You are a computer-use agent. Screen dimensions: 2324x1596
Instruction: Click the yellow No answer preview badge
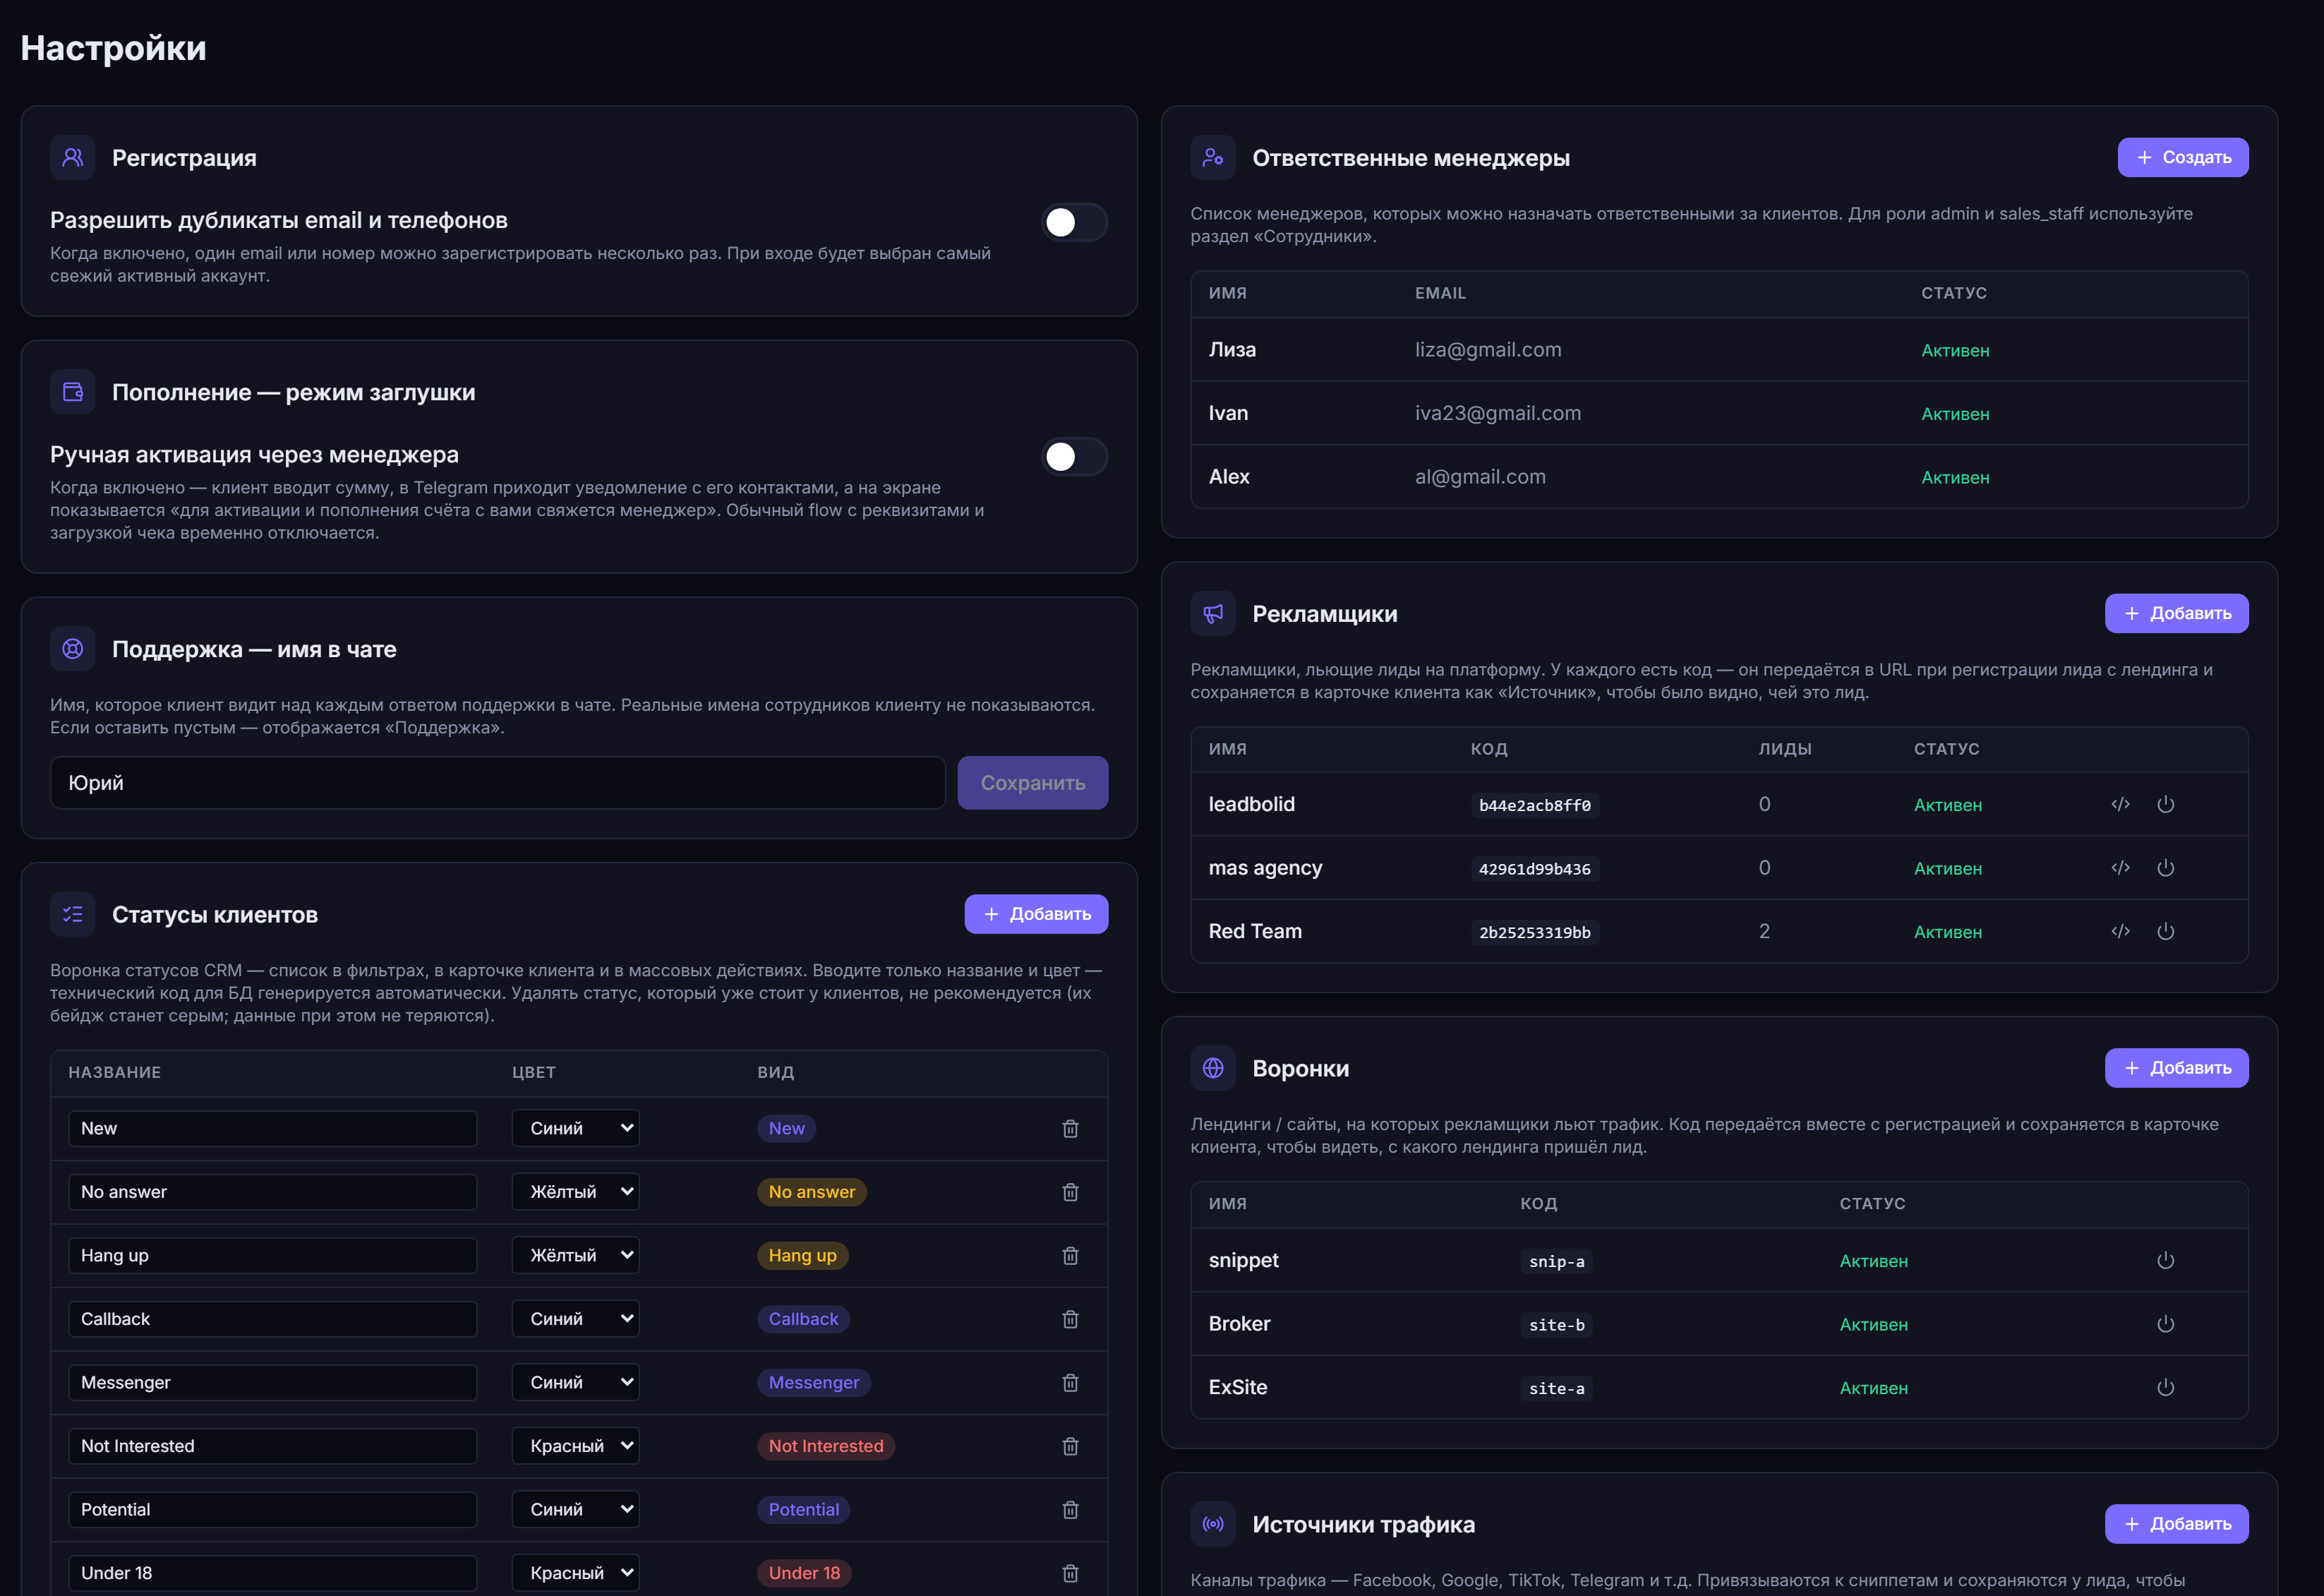coord(811,1192)
